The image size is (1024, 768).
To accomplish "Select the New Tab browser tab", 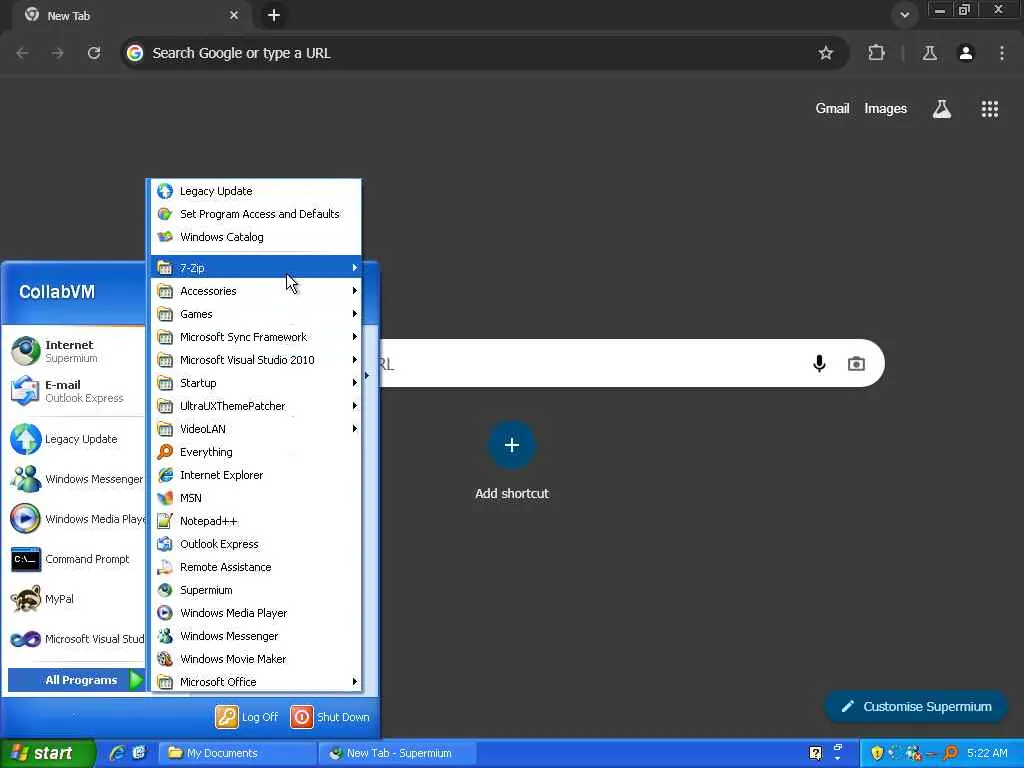I will (131, 15).
